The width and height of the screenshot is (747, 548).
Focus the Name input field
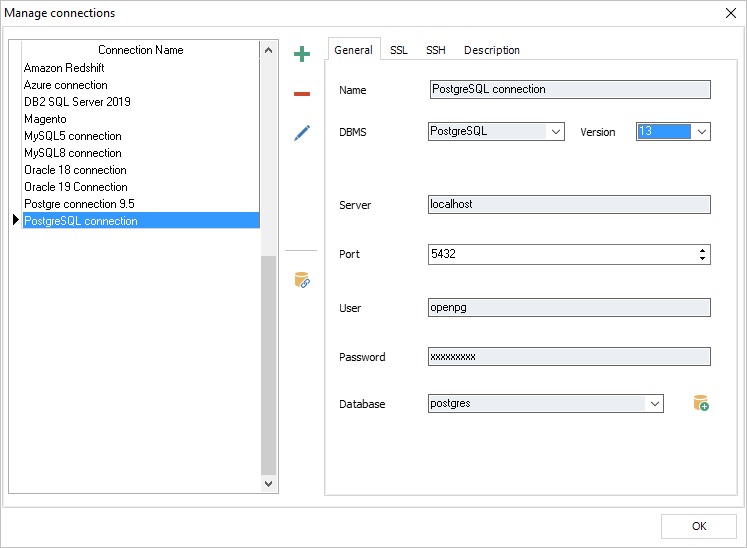570,90
